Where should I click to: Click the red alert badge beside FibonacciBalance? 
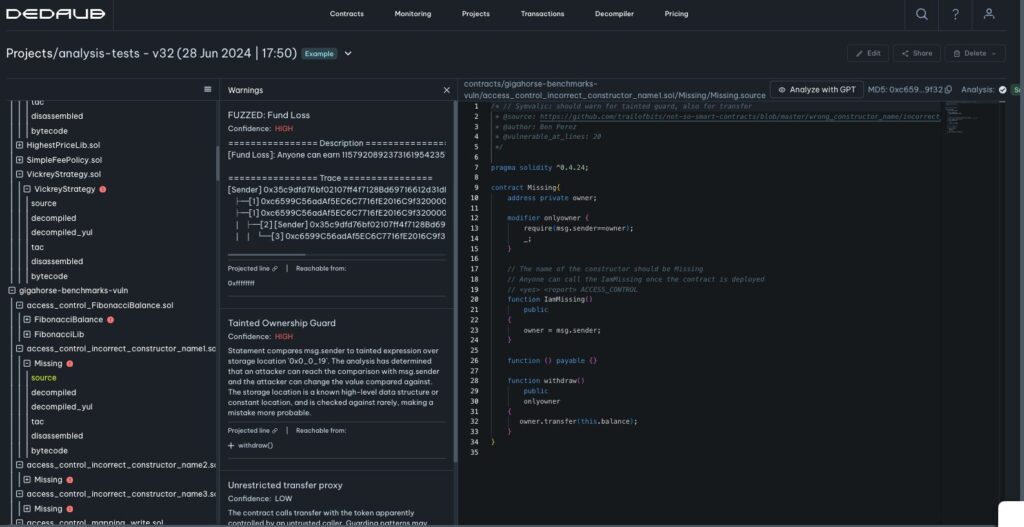[x=110, y=320]
